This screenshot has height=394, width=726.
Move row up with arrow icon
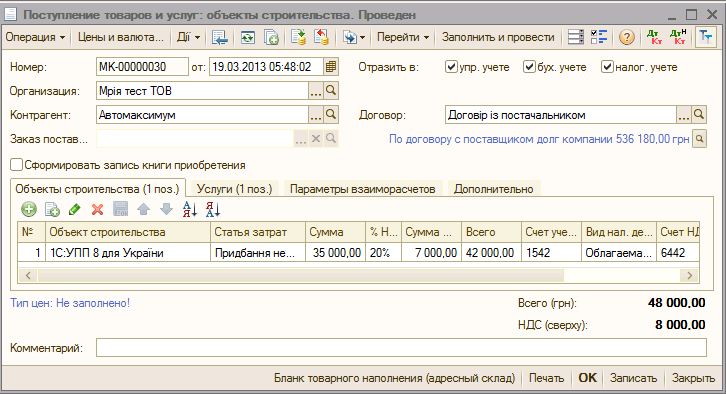coord(144,209)
